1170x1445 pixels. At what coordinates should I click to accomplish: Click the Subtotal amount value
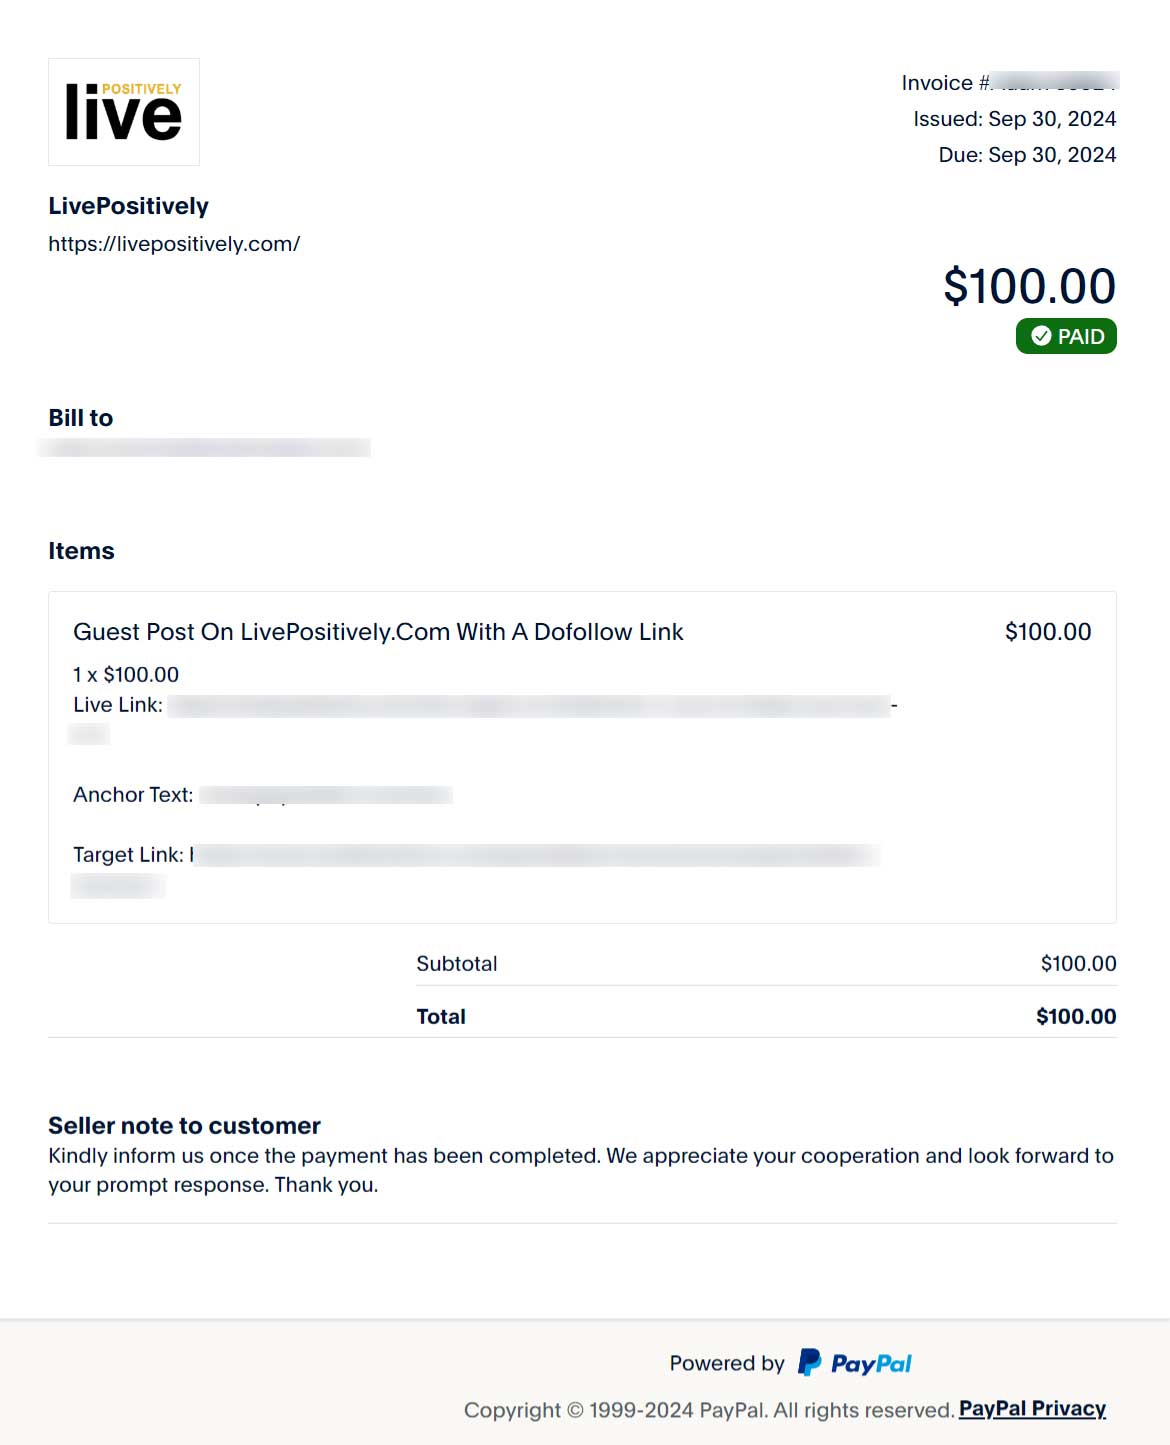coord(1078,964)
